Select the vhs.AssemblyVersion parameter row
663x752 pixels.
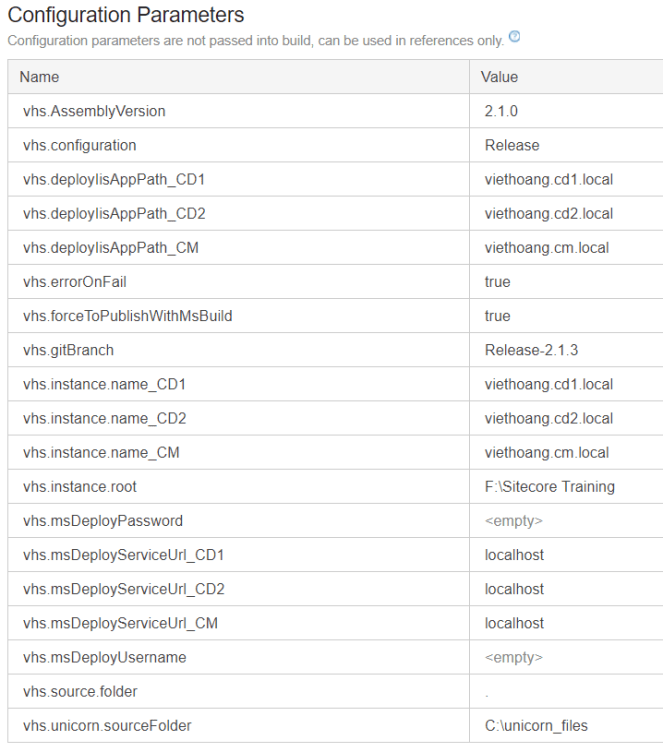(94, 111)
